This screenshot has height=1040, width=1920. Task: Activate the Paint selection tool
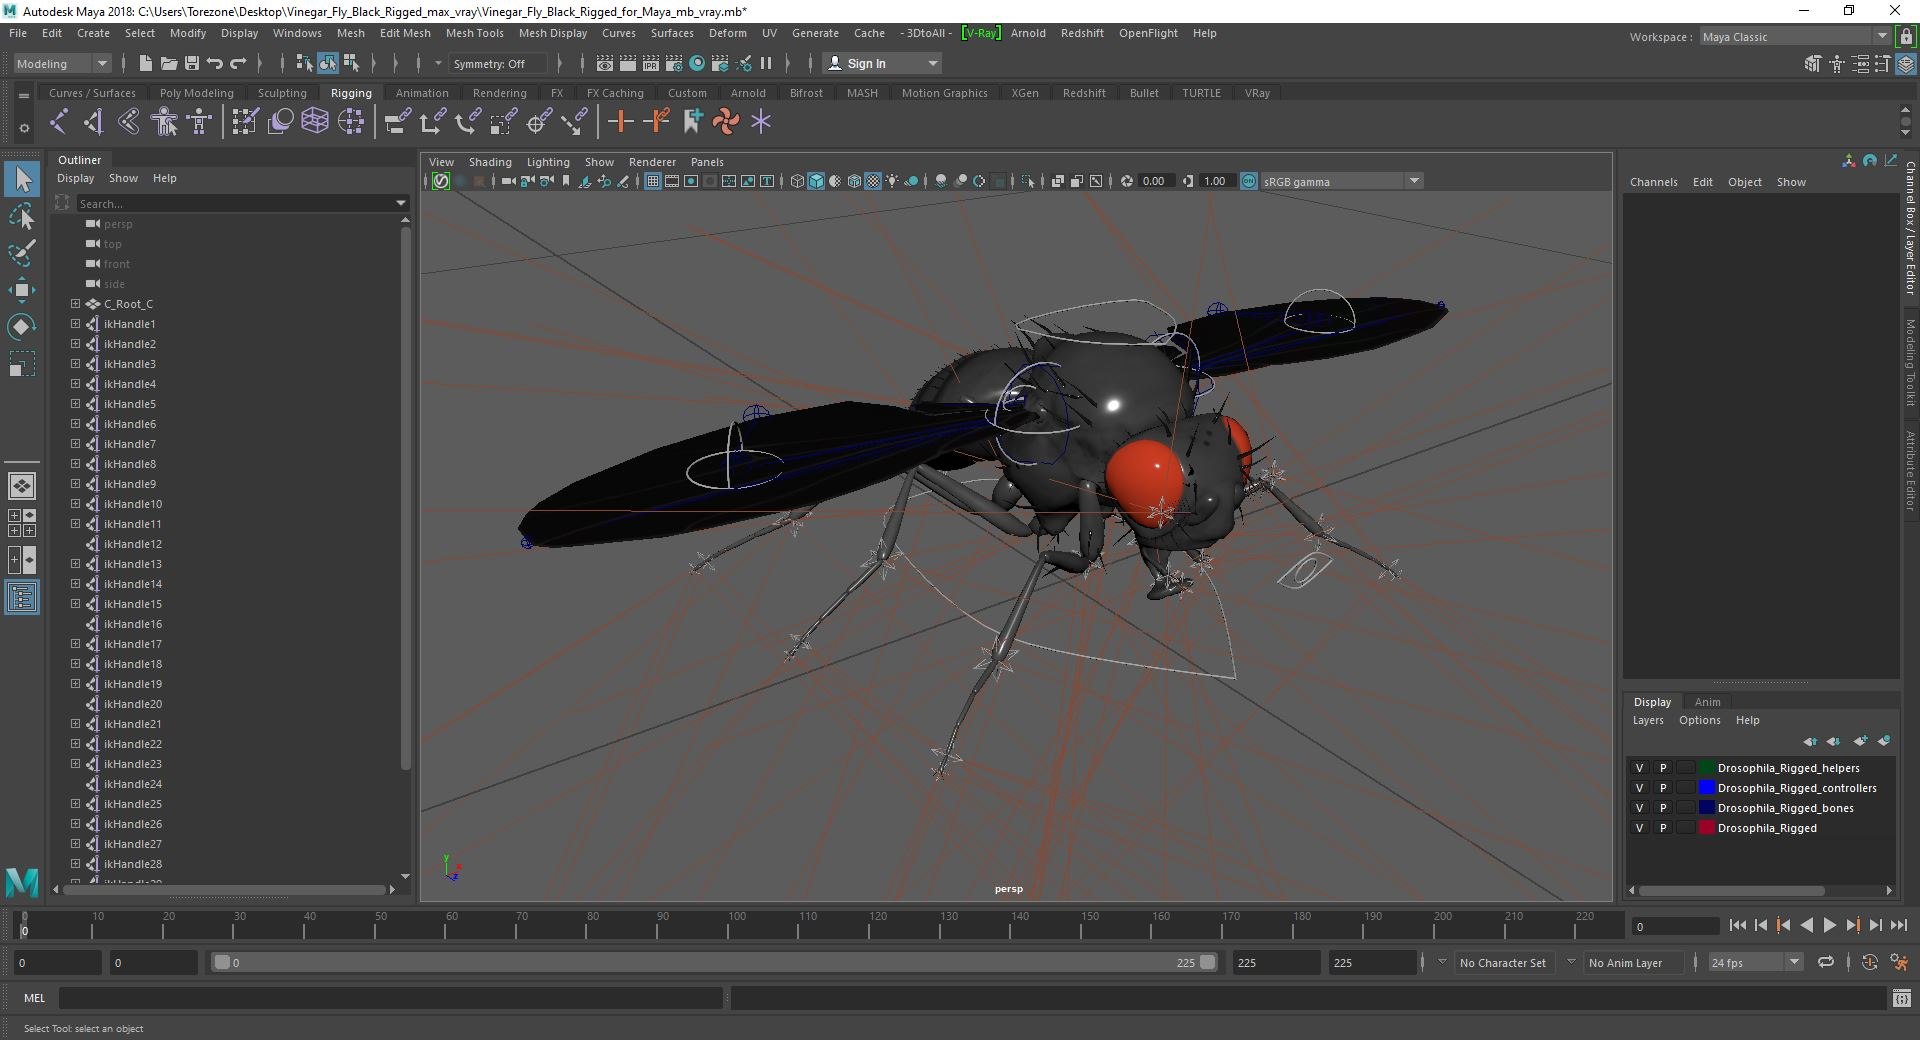pyautogui.click(x=22, y=252)
